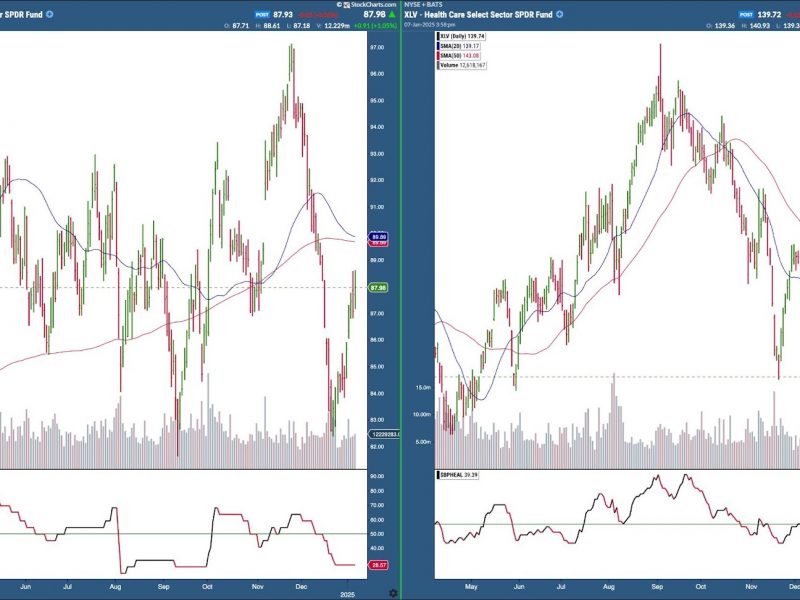Click the post-market price 139.72
Viewport: 800px width, 600px height.
point(769,15)
